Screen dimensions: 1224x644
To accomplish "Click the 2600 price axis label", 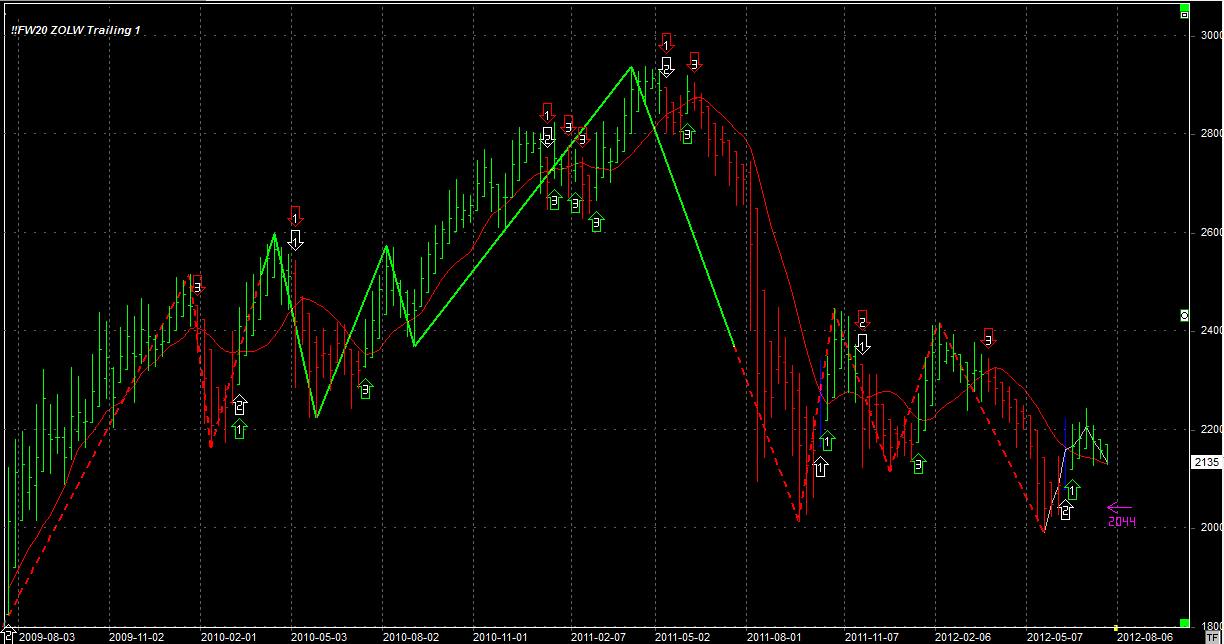I will pos(1210,232).
